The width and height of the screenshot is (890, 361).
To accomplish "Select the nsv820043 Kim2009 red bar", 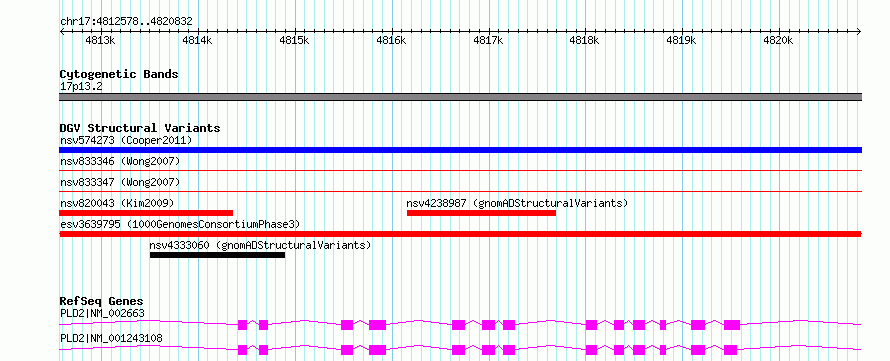I will 146,213.
